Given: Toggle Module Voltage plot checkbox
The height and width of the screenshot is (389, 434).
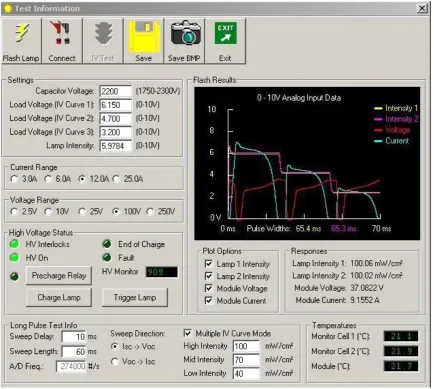Looking at the screenshot, I should (x=209, y=288).
